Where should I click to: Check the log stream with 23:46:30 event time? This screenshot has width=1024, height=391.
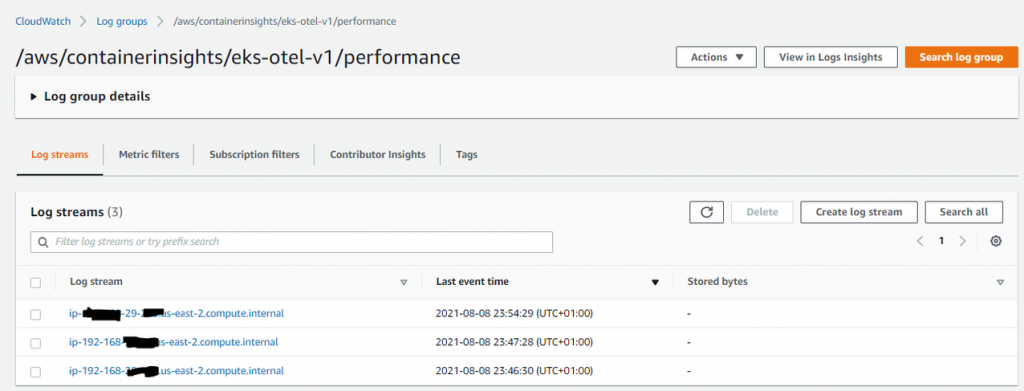pyautogui.click(x=36, y=371)
